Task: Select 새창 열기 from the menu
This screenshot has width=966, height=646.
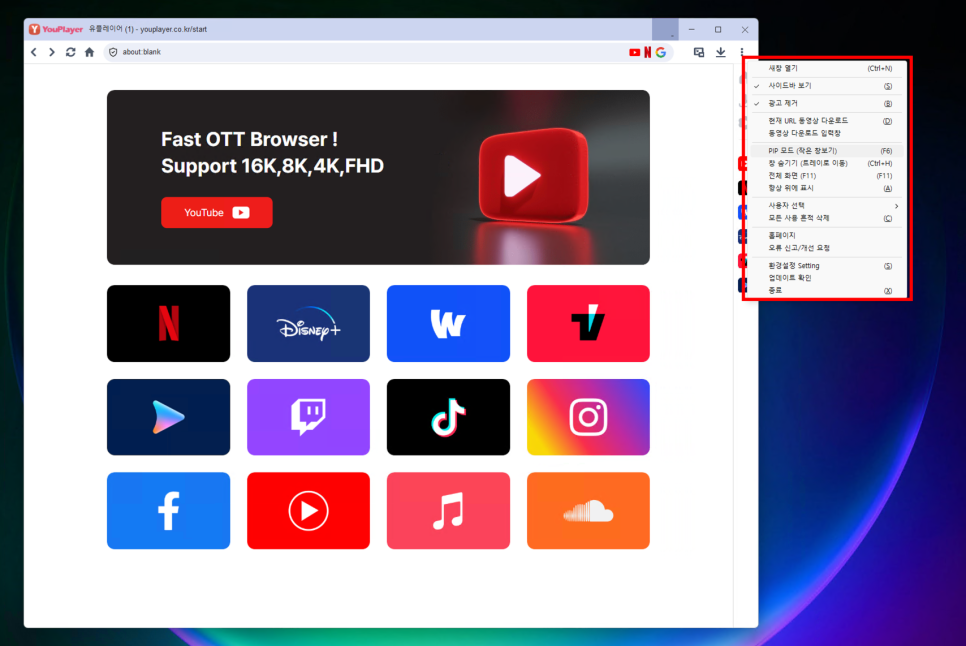Action: (827, 68)
